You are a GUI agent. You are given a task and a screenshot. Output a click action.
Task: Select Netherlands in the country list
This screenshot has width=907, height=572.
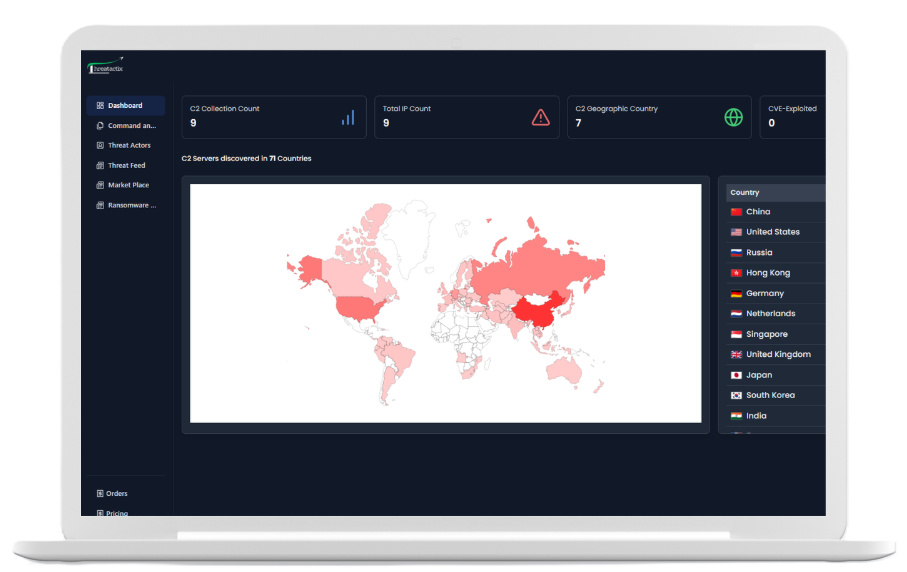point(776,313)
